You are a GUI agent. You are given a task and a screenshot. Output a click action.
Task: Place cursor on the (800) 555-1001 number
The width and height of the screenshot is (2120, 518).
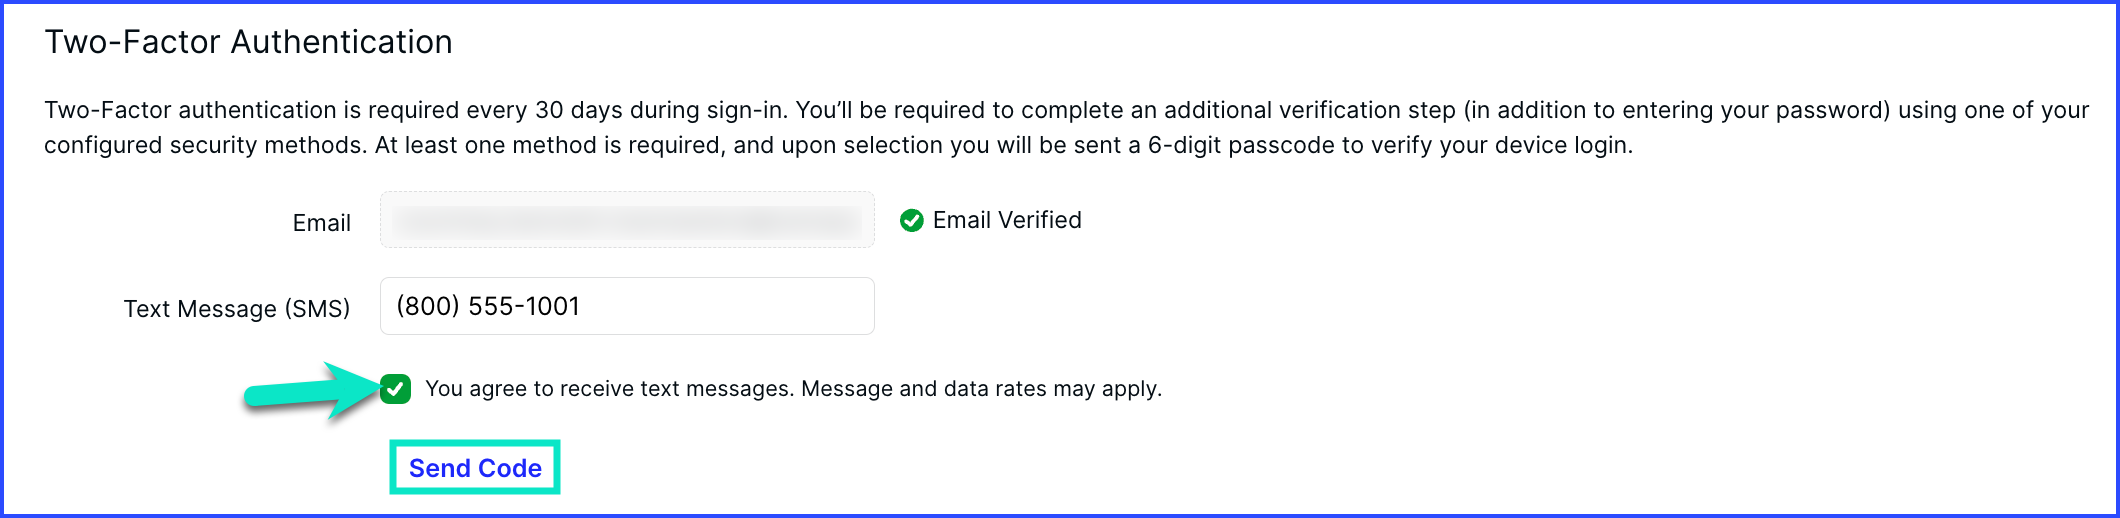pos(488,306)
